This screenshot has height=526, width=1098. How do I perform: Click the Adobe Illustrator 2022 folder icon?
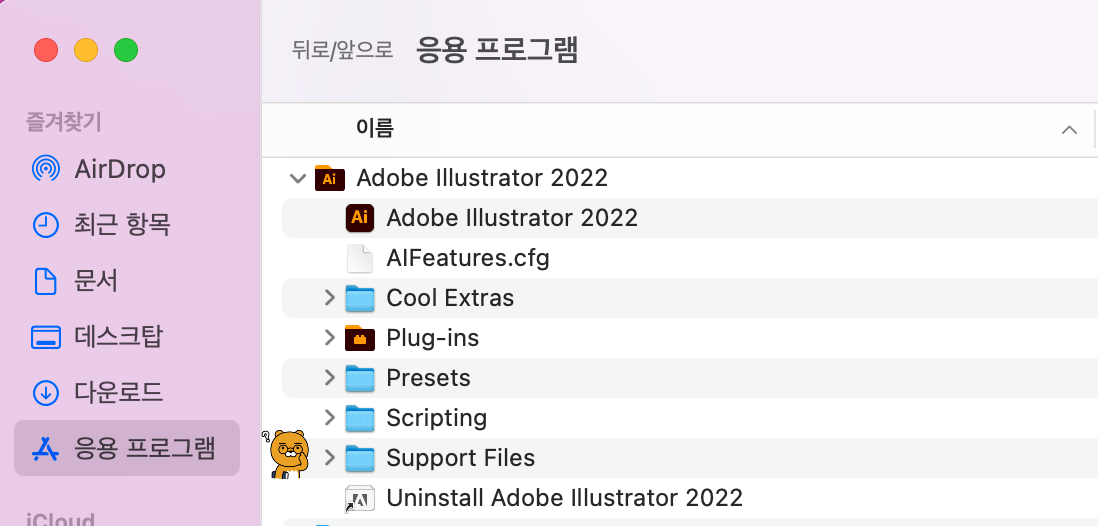click(x=330, y=178)
